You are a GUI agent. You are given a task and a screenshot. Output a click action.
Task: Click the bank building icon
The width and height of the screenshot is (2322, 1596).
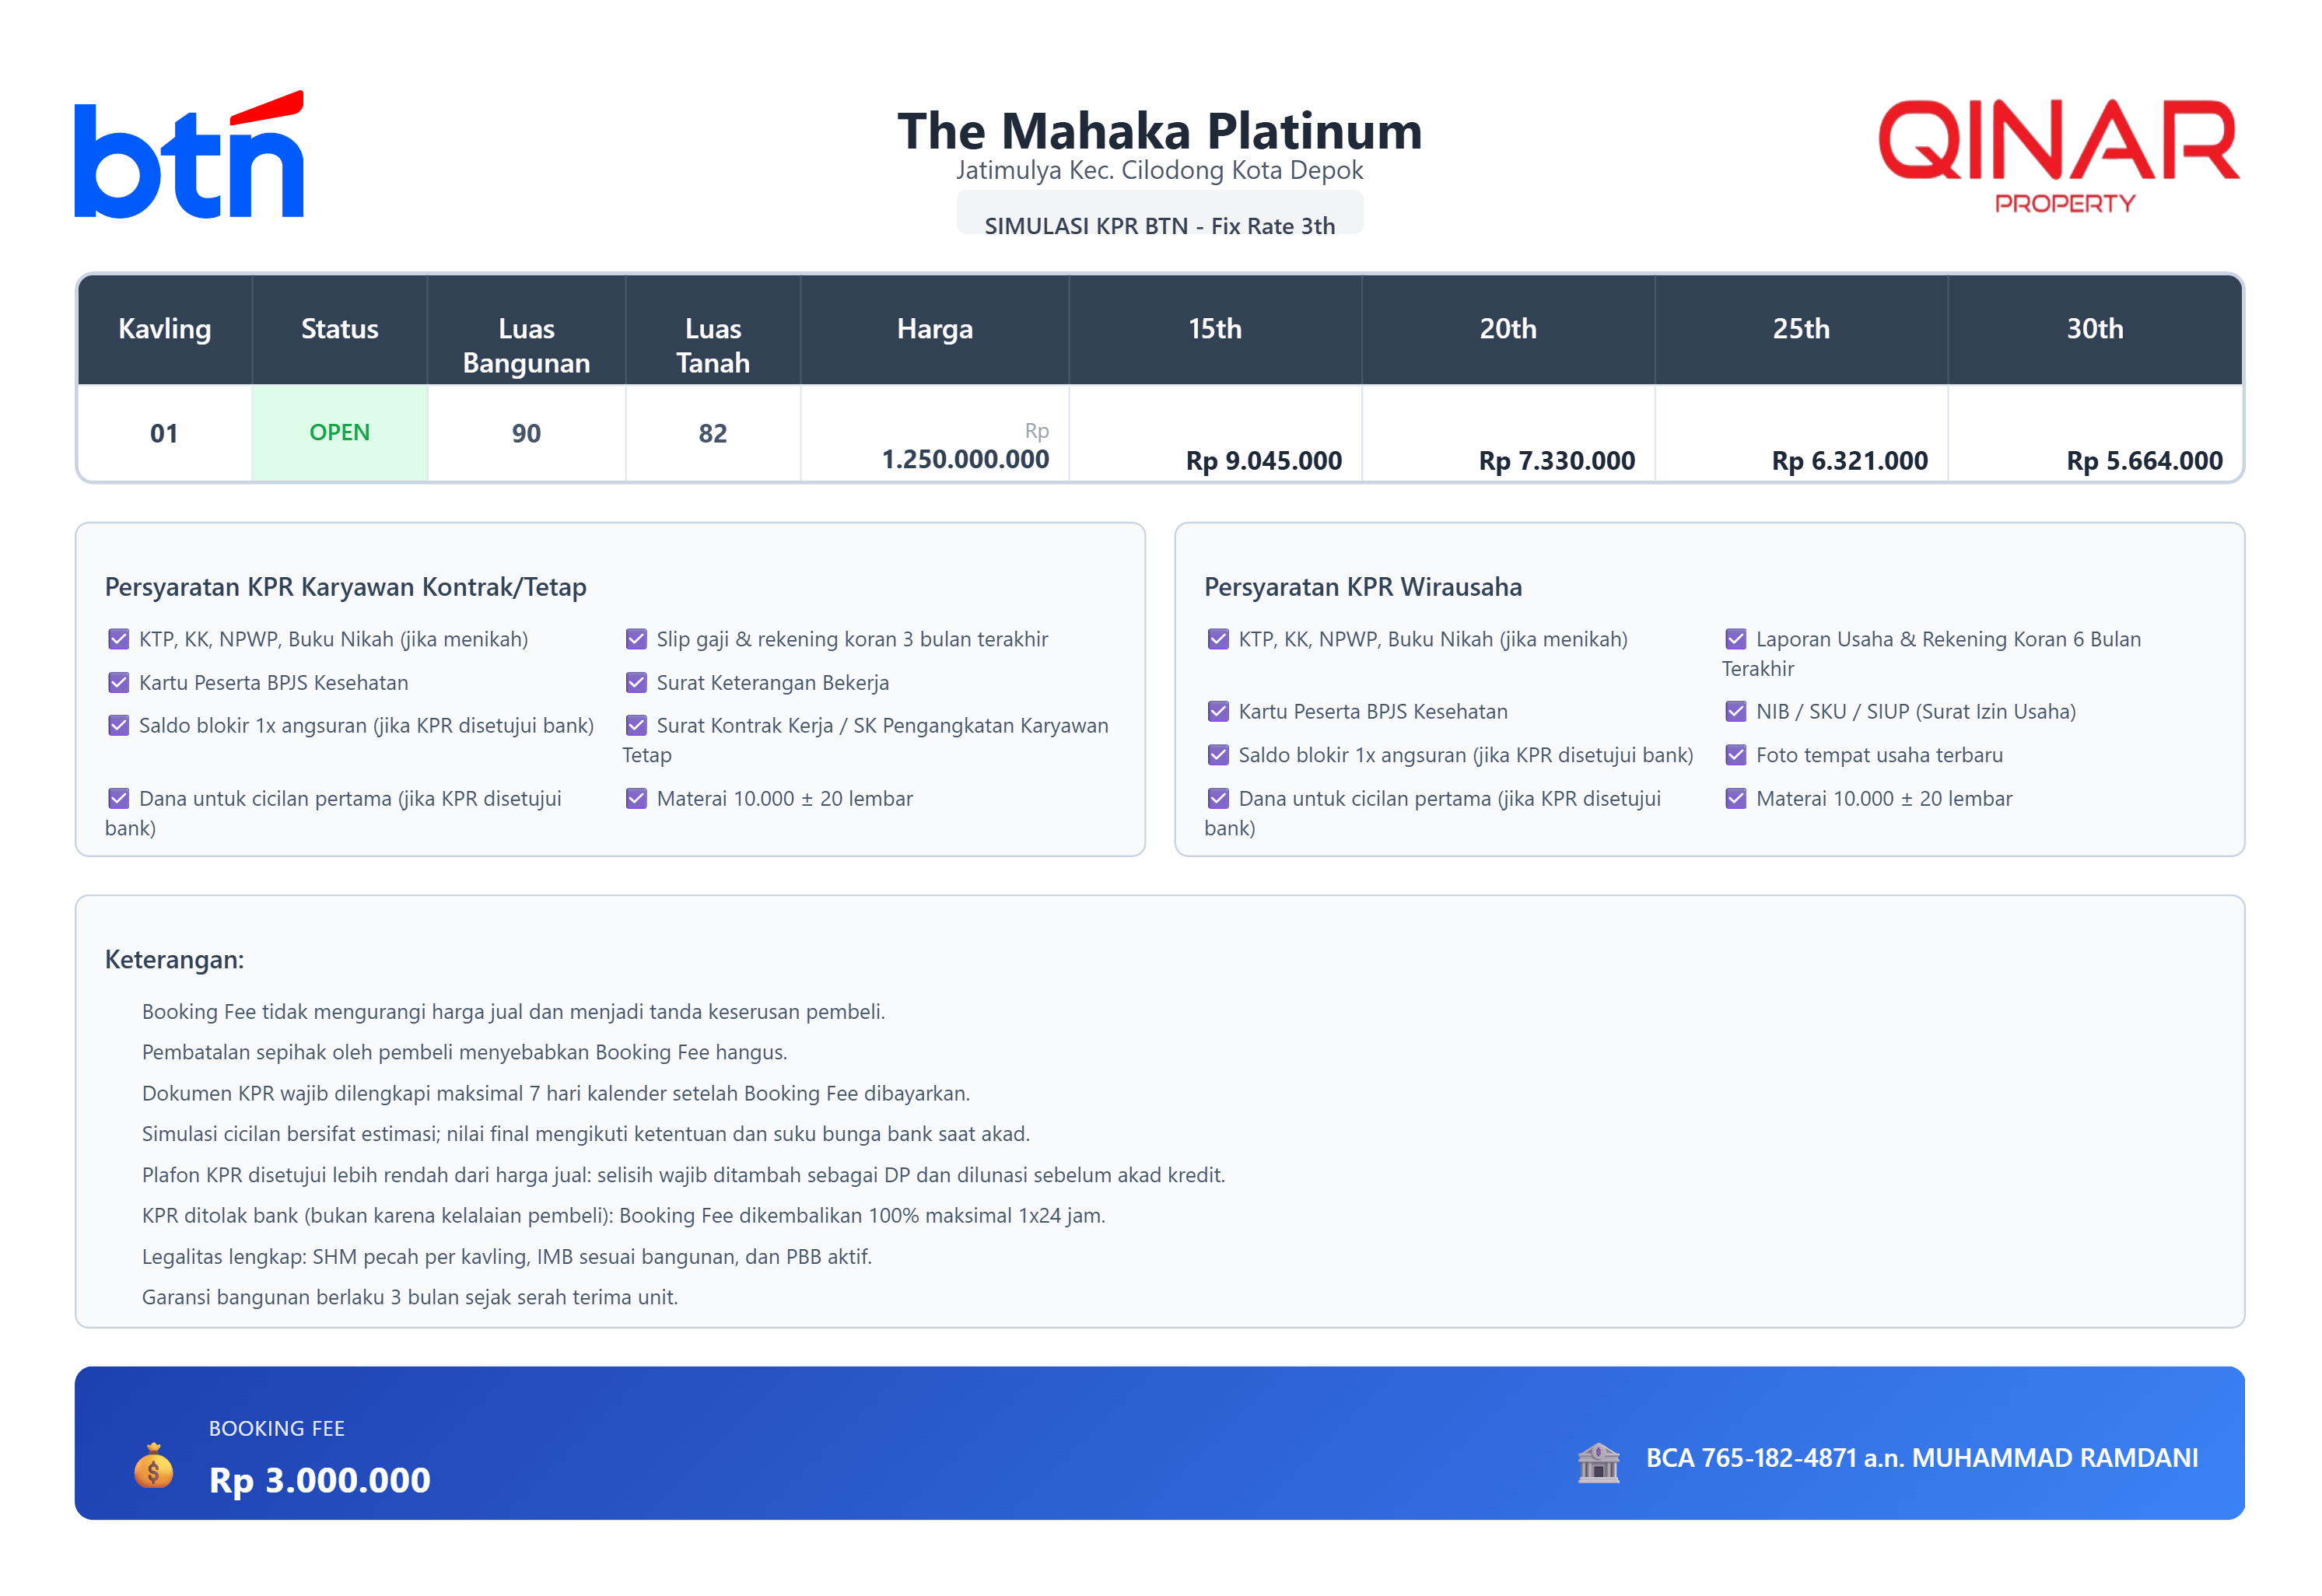click(x=1598, y=1462)
